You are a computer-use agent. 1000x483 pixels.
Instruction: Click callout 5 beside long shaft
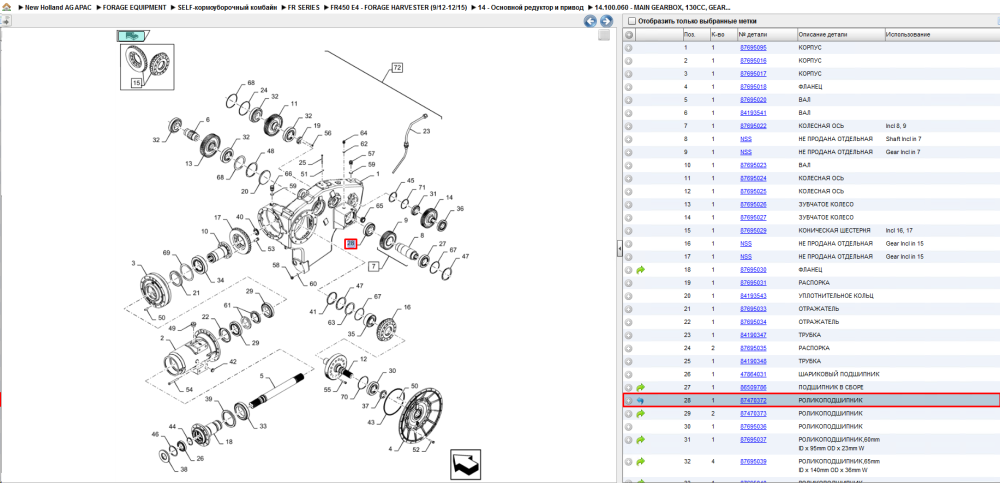coord(261,376)
